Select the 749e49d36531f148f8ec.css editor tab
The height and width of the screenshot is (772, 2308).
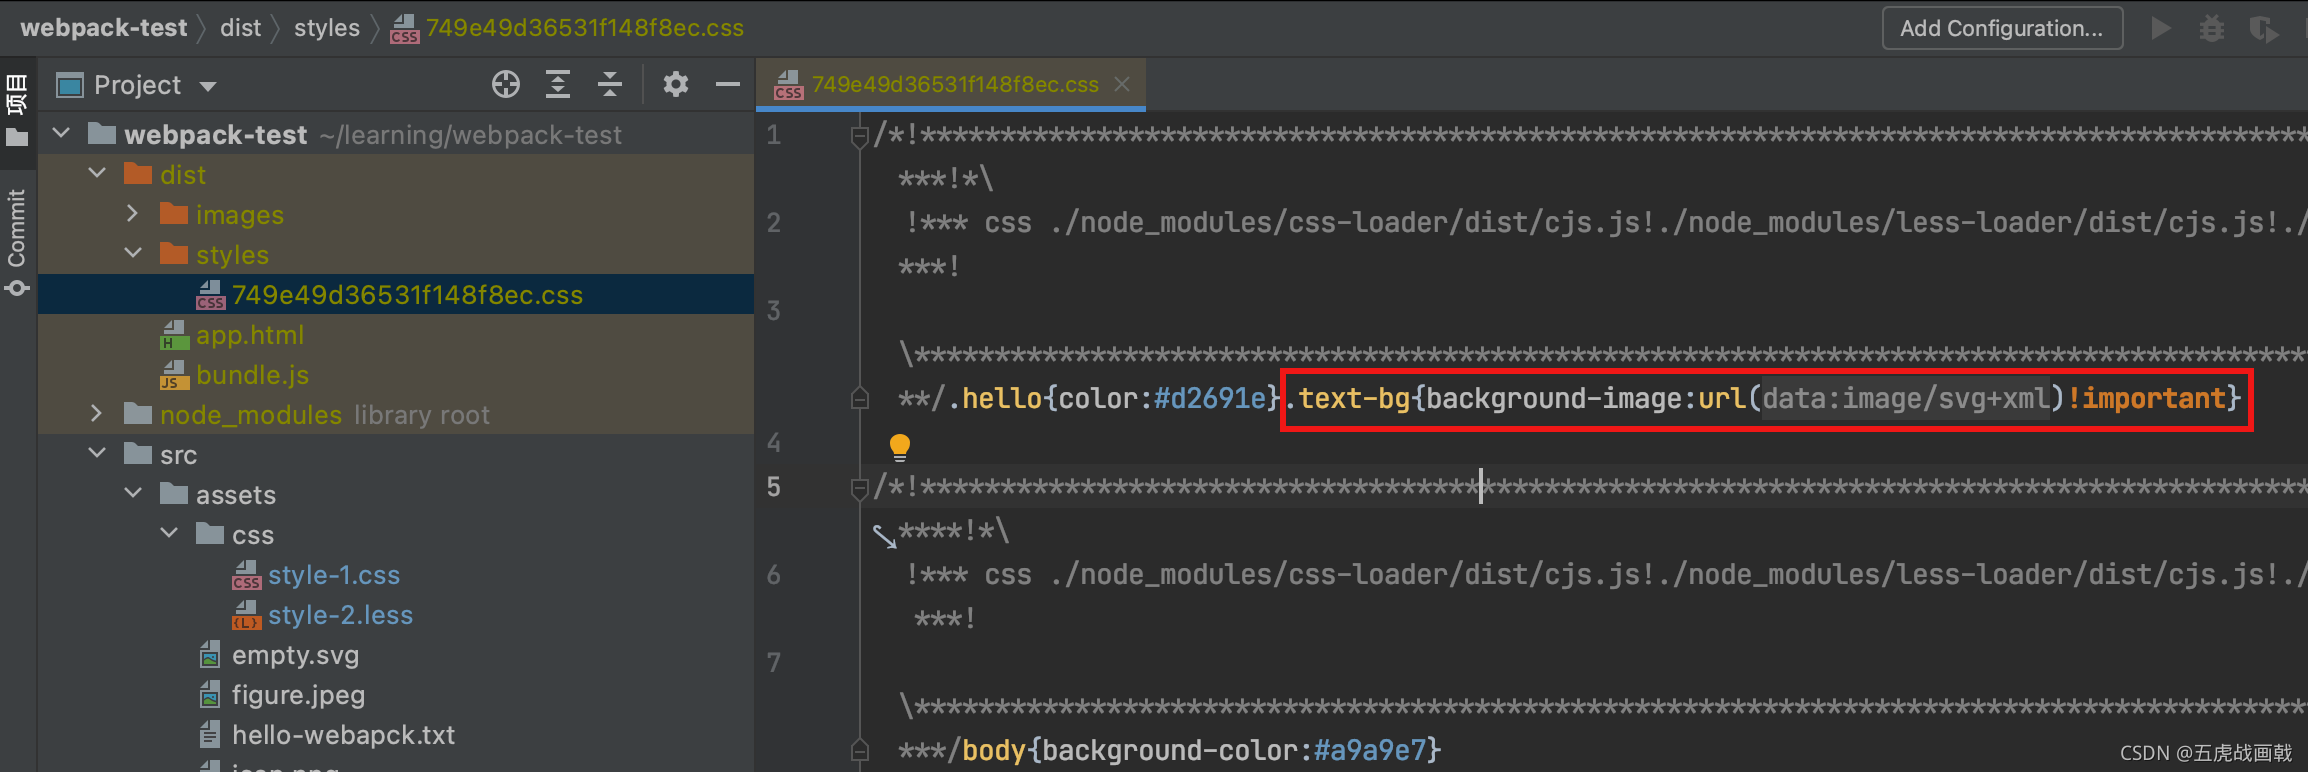(950, 85)
